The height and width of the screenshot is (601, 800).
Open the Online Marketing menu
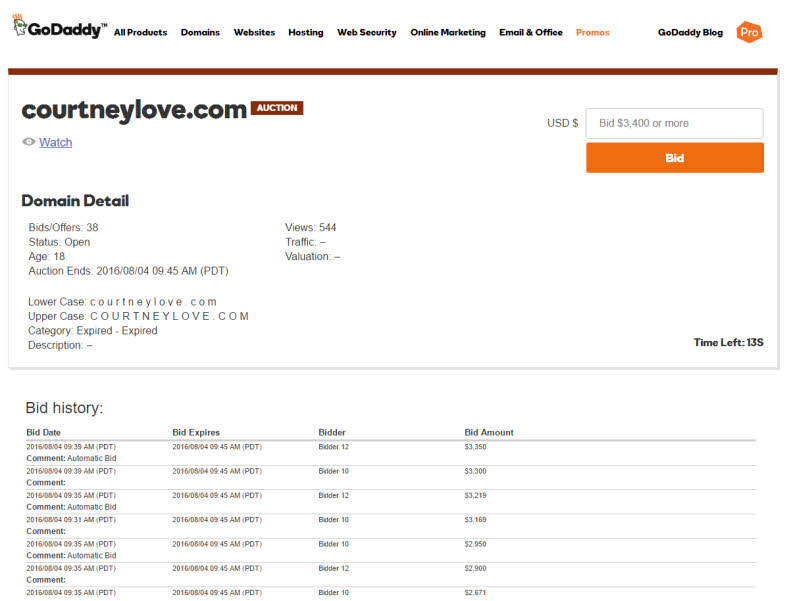[448, 32]
